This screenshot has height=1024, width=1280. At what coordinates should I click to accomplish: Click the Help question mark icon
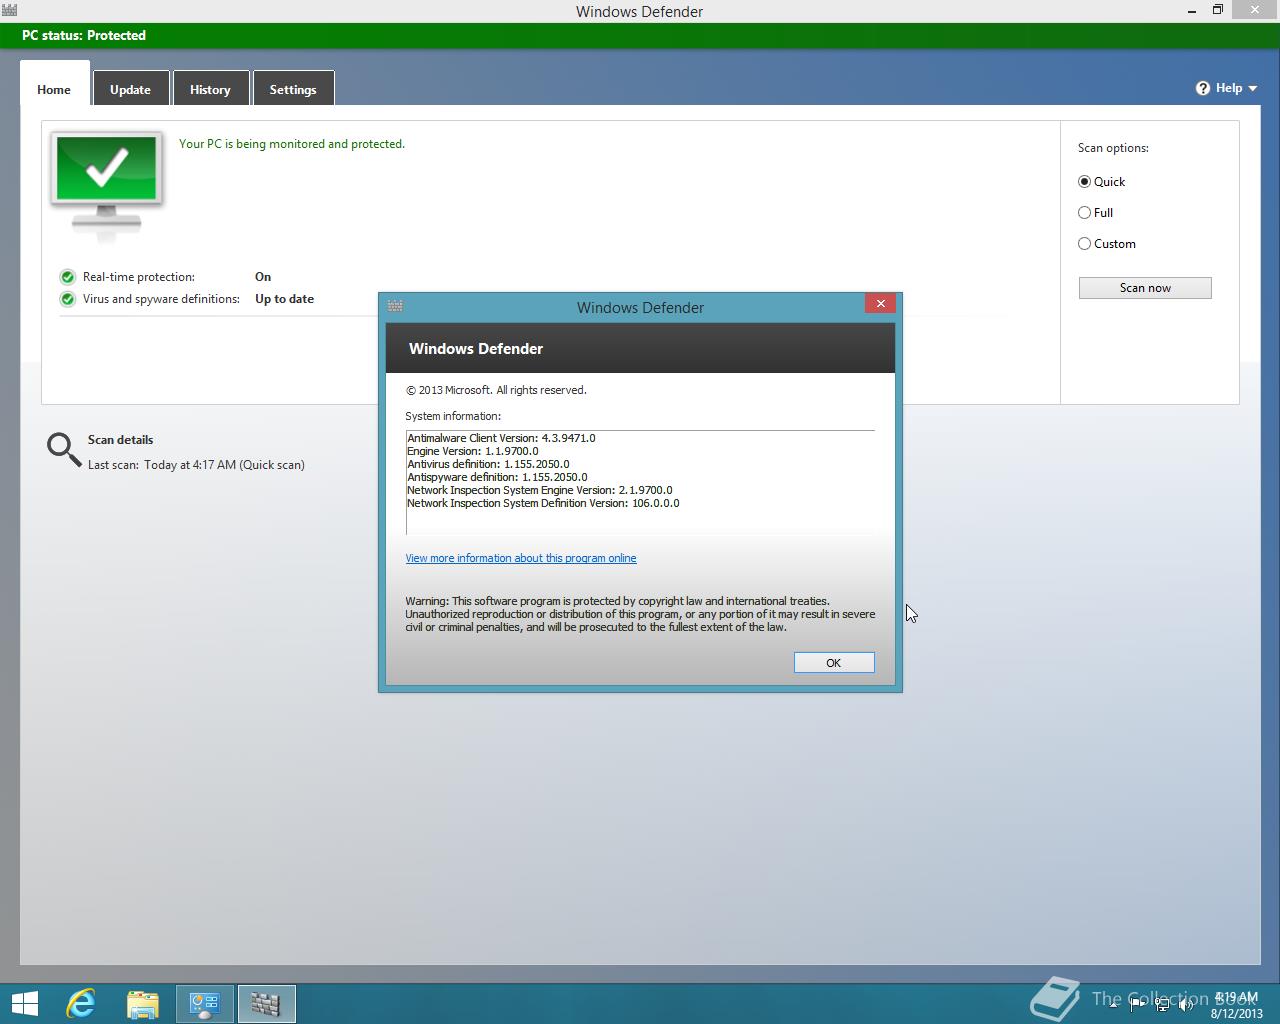click(x=1203, y=88)
